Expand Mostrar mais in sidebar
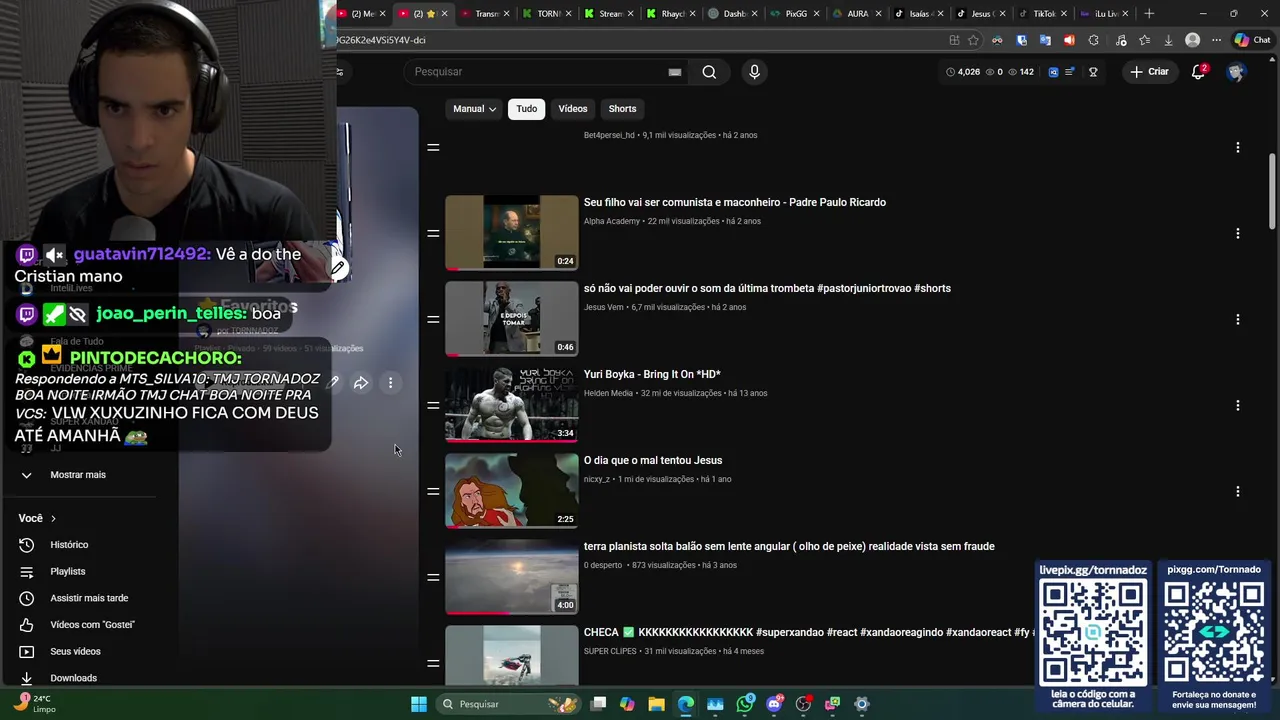This screenshot has height=720, width=1280. tap(78, 475)
